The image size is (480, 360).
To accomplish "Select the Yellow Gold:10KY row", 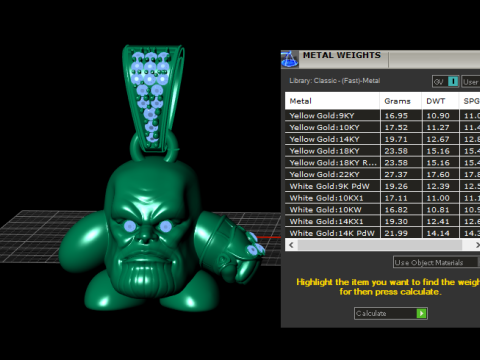I will pyautogui.click(x=383, y=127).
